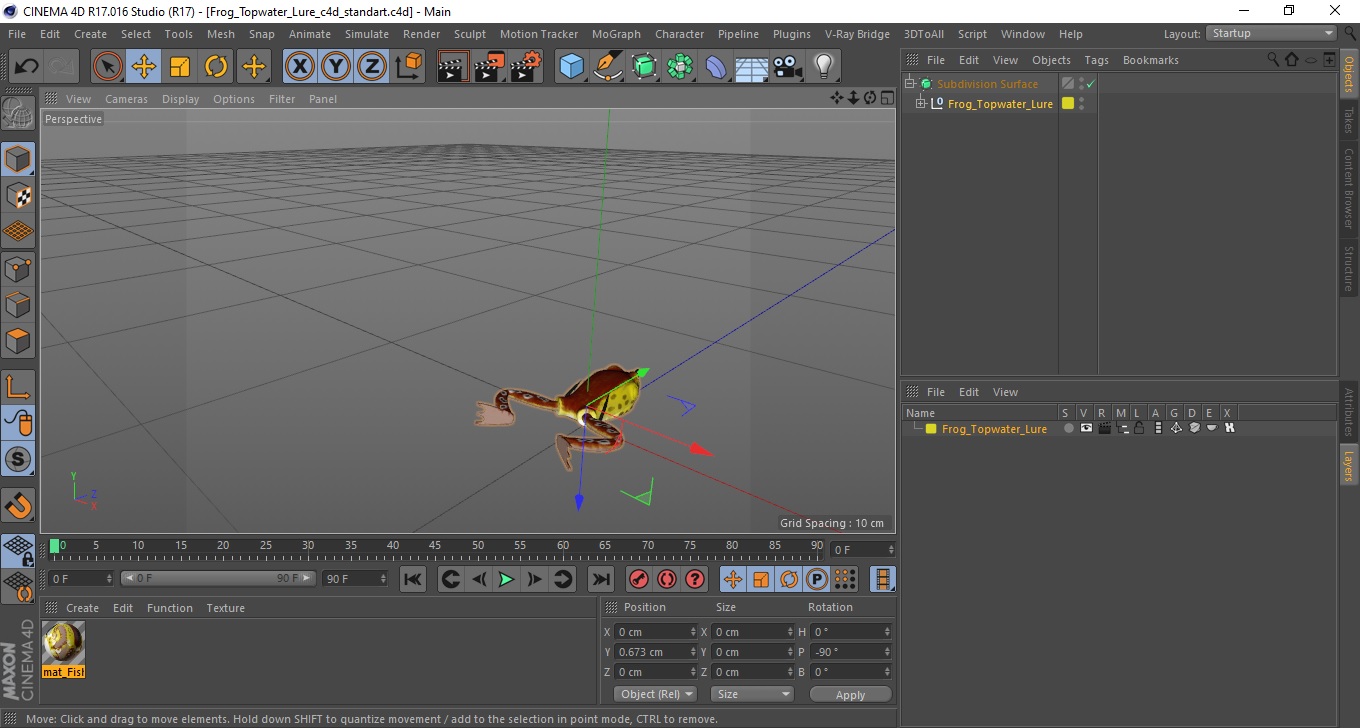
Task: Switch to the Content Browser tab
Action: [1349, 188]
